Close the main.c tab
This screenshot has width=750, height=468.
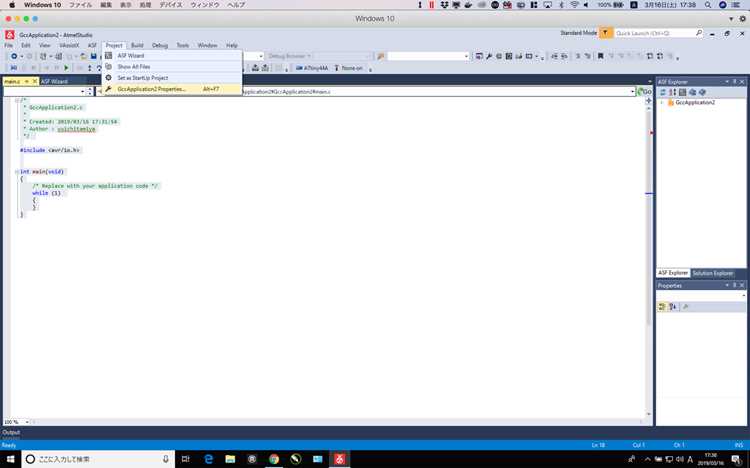click(34, 81)
